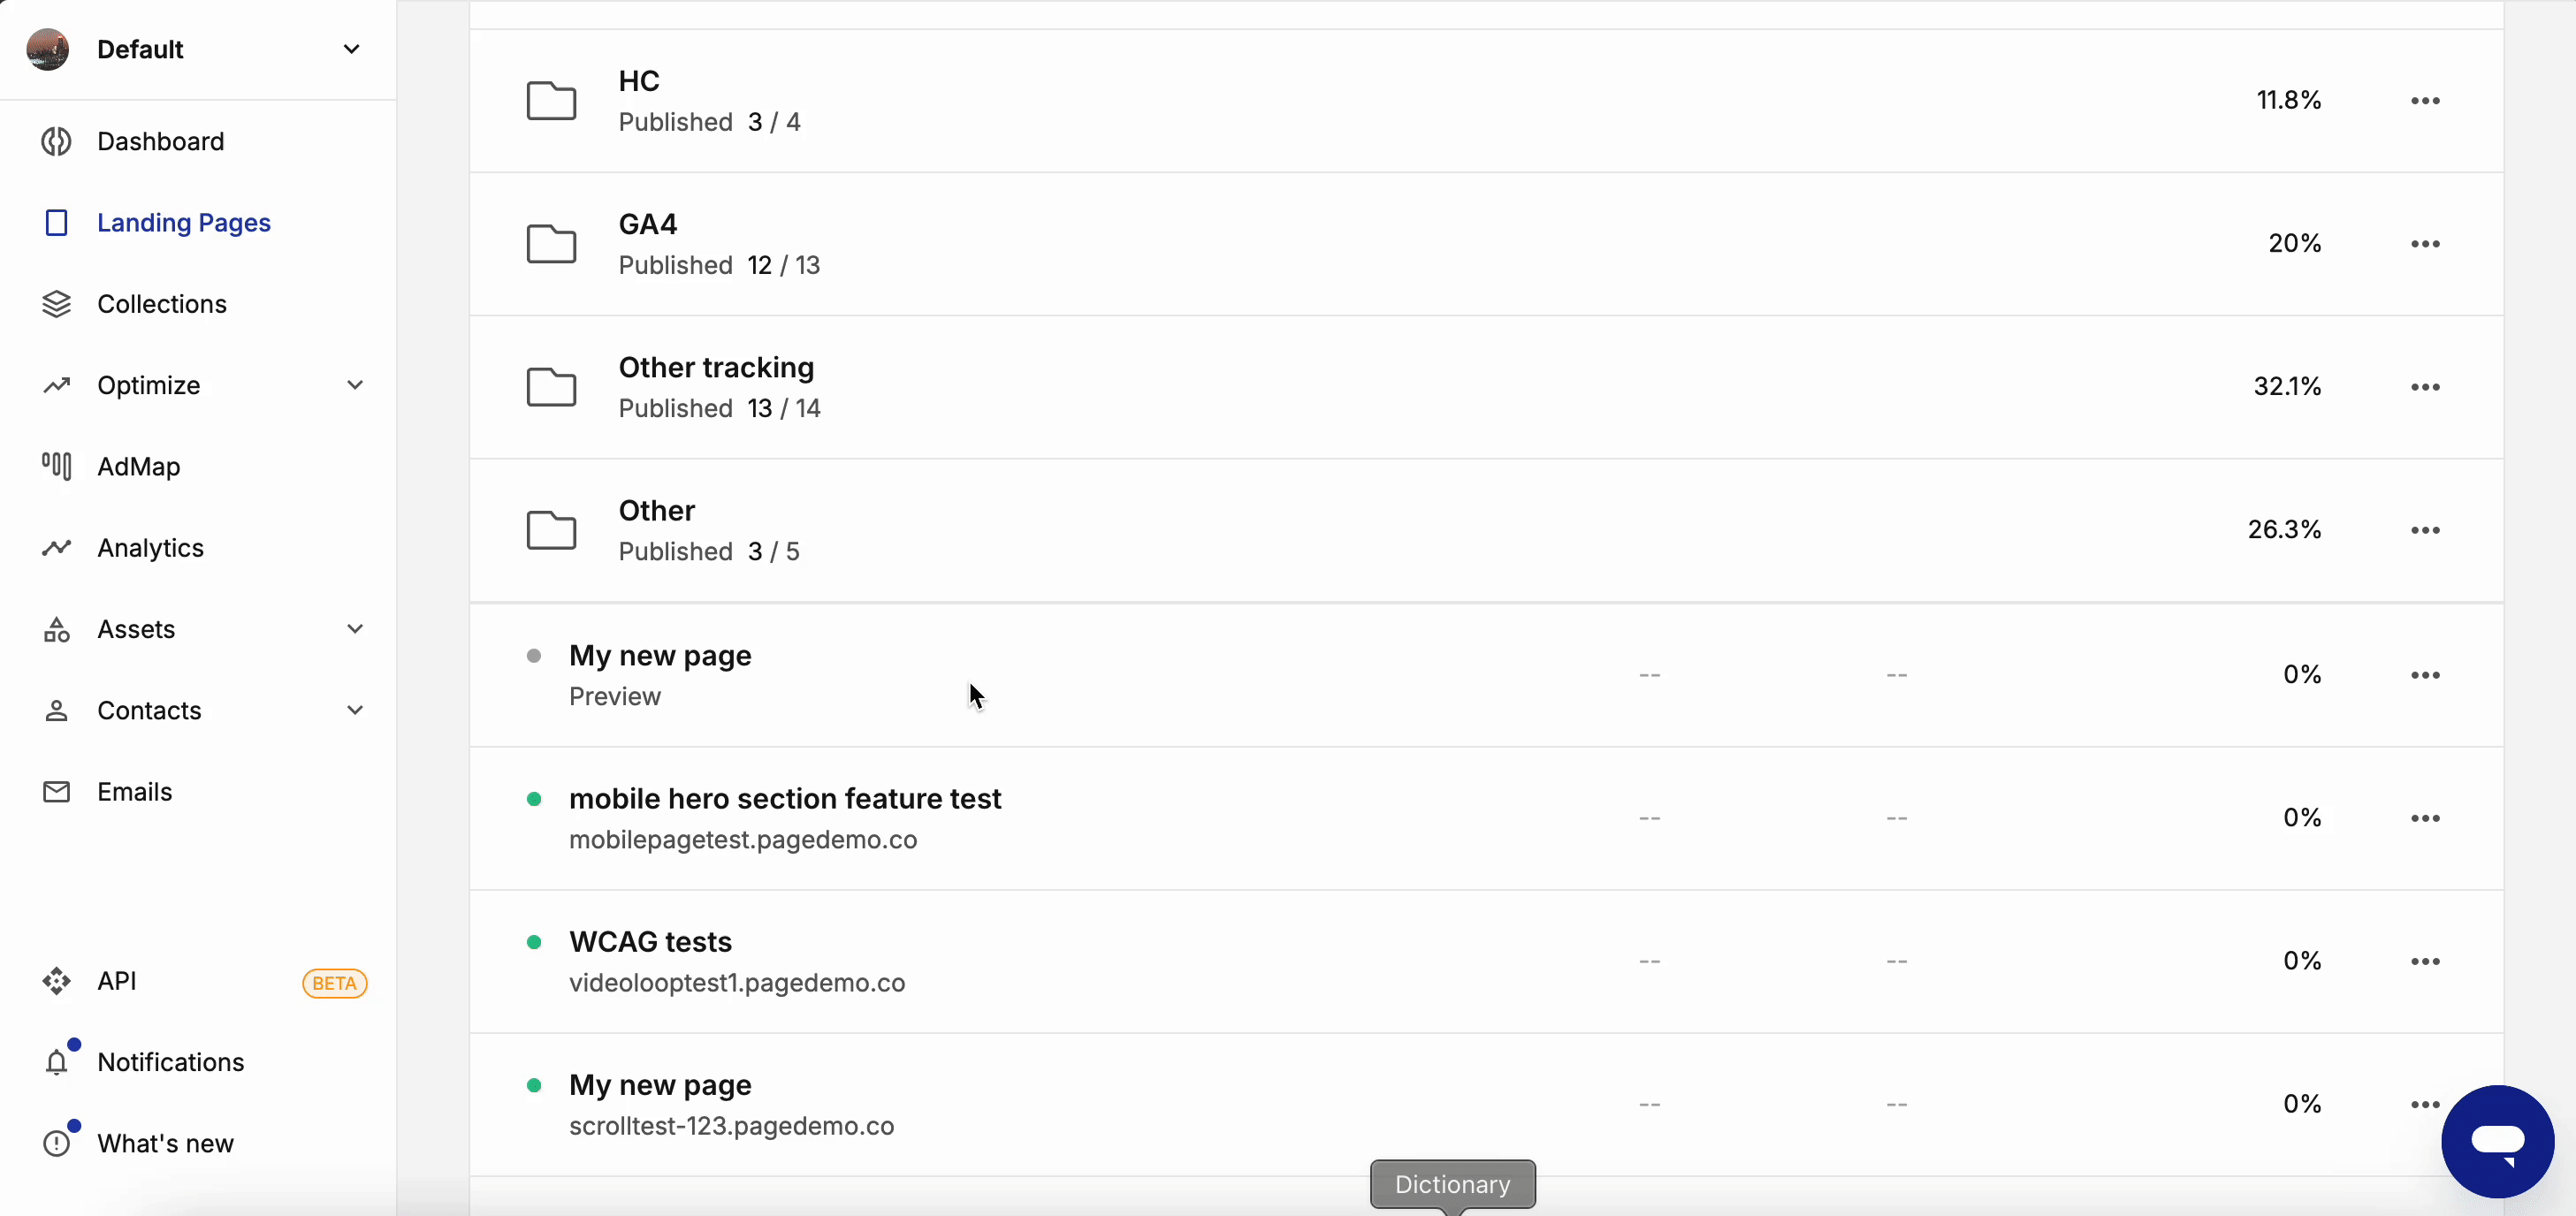This screenshot has height=1216, width=2576.
Task: Open AdMap from the sidebar
Action: pos(139,465)
